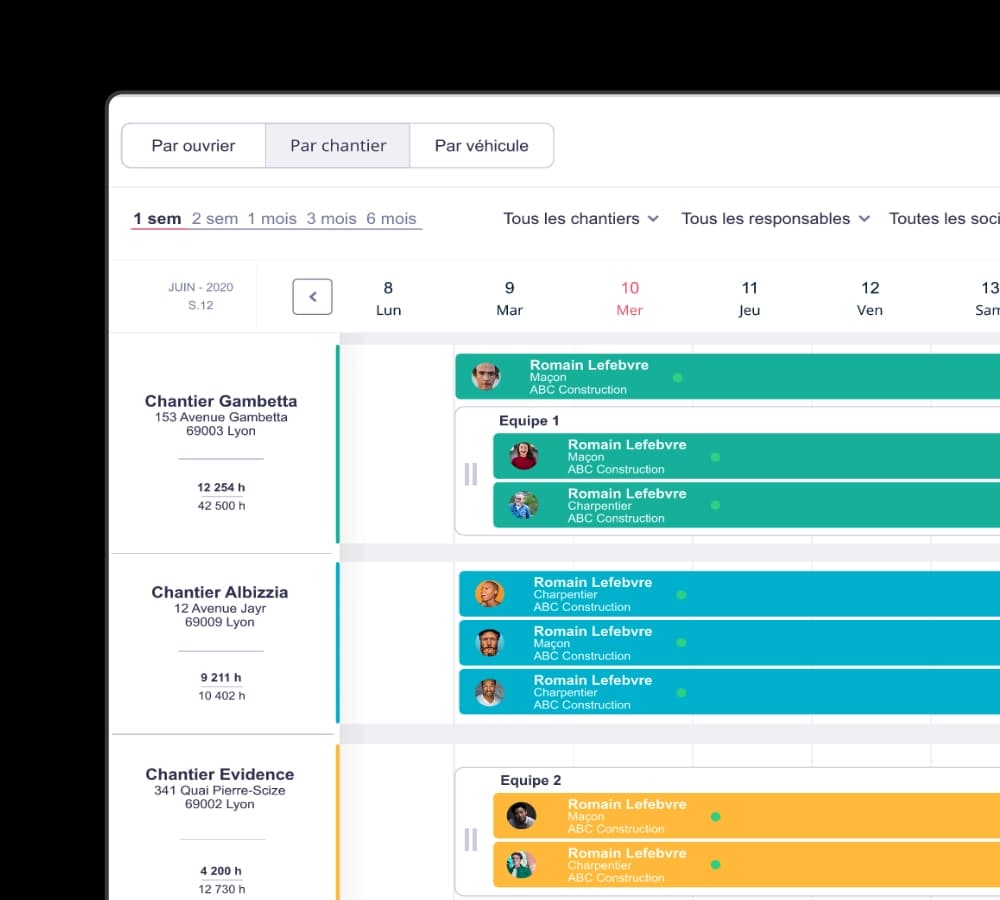Toggle the green status dot on the top Gambetta assignment
The height and width of the screenshot is (900, 1000).
[679, 379]
